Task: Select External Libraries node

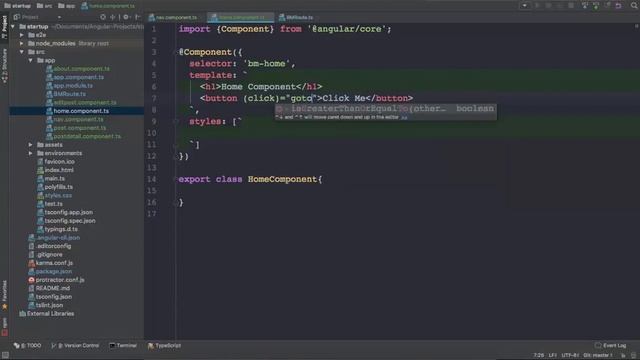Action: pos(47,314)
